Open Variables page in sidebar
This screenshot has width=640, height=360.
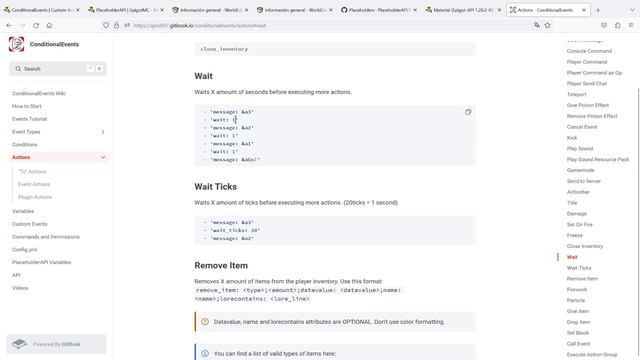point(23,211)
